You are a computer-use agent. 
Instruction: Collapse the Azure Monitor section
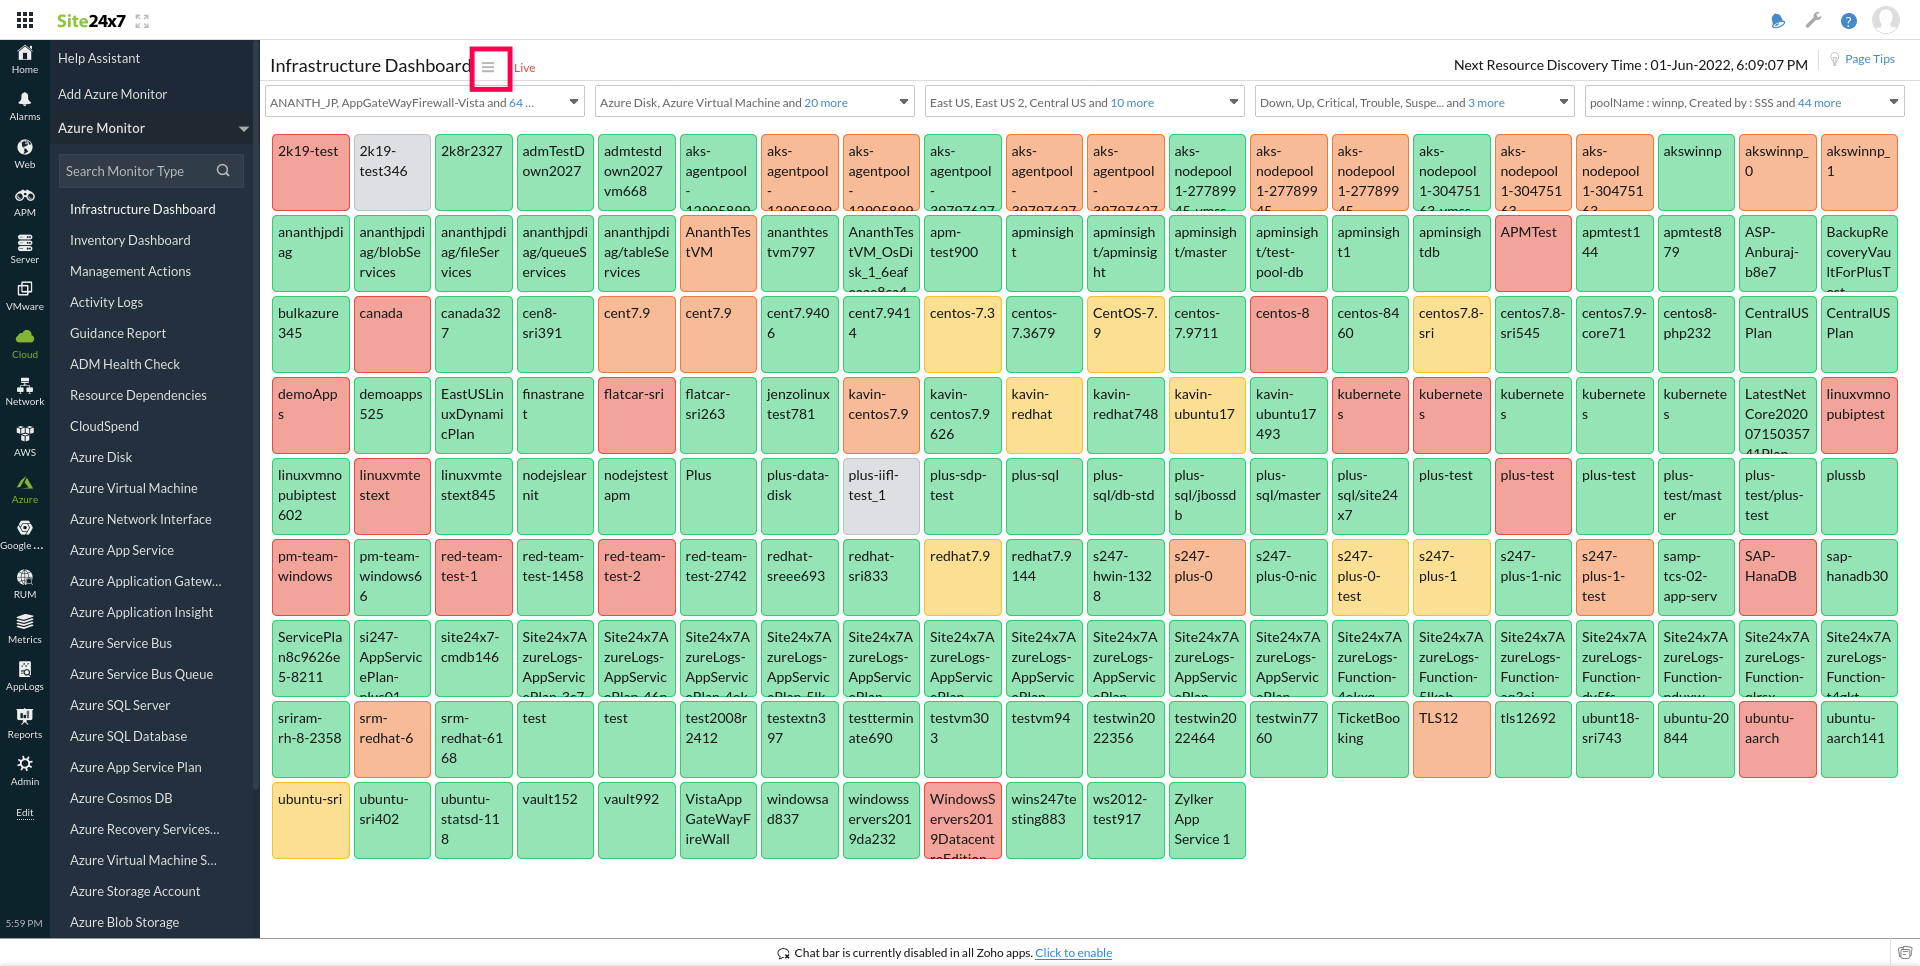tap(243, 129)
